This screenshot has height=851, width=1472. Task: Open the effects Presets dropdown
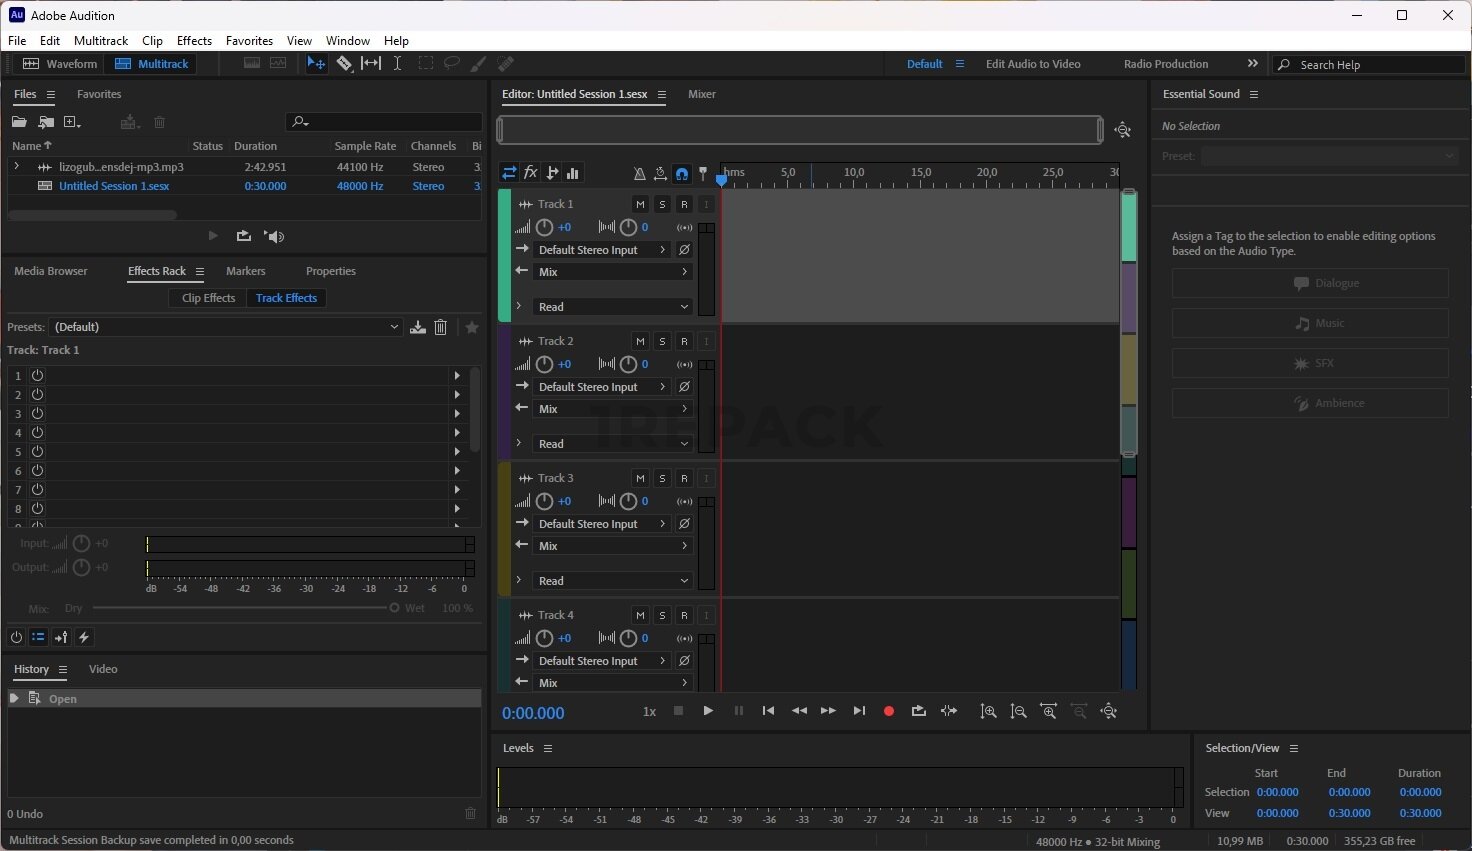[x=225, y=327]
